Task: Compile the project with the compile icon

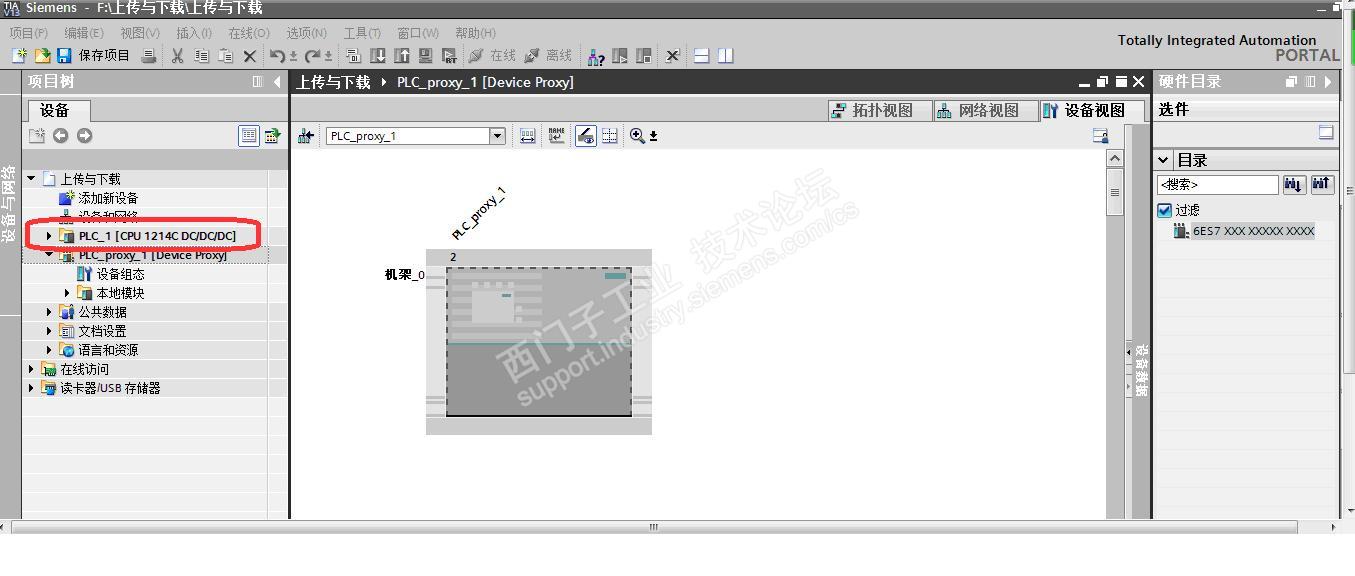Action: pos(353,56)
